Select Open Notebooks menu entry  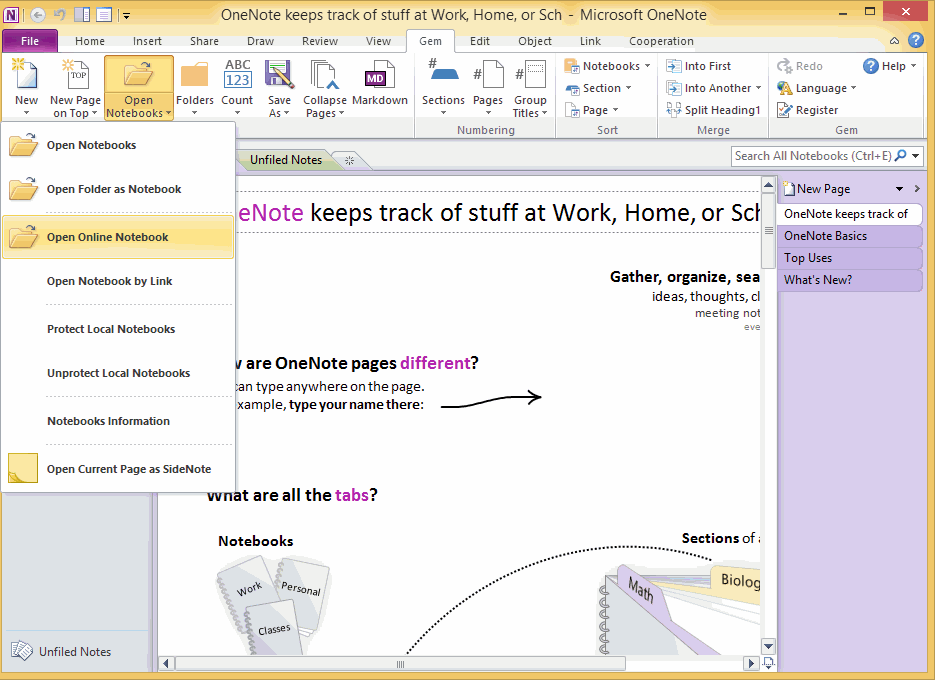(118, 145)
